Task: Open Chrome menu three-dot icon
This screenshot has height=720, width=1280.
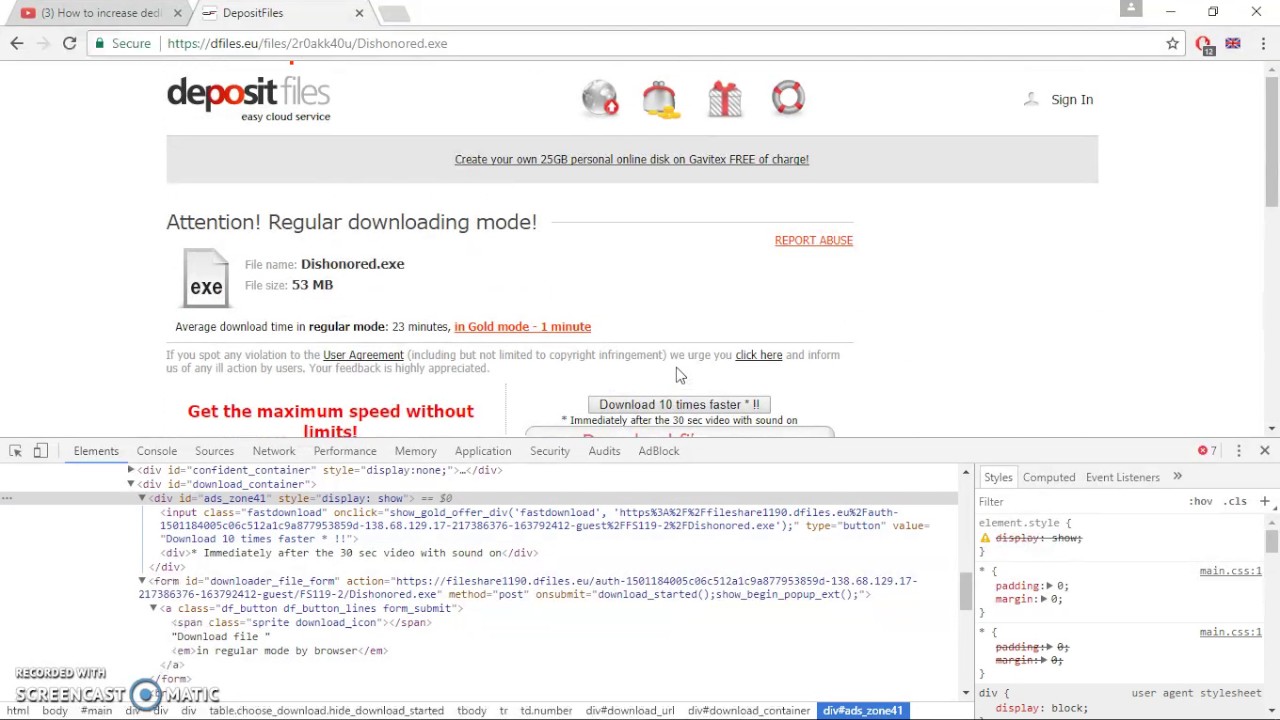Action: [x=1264, y=44]
